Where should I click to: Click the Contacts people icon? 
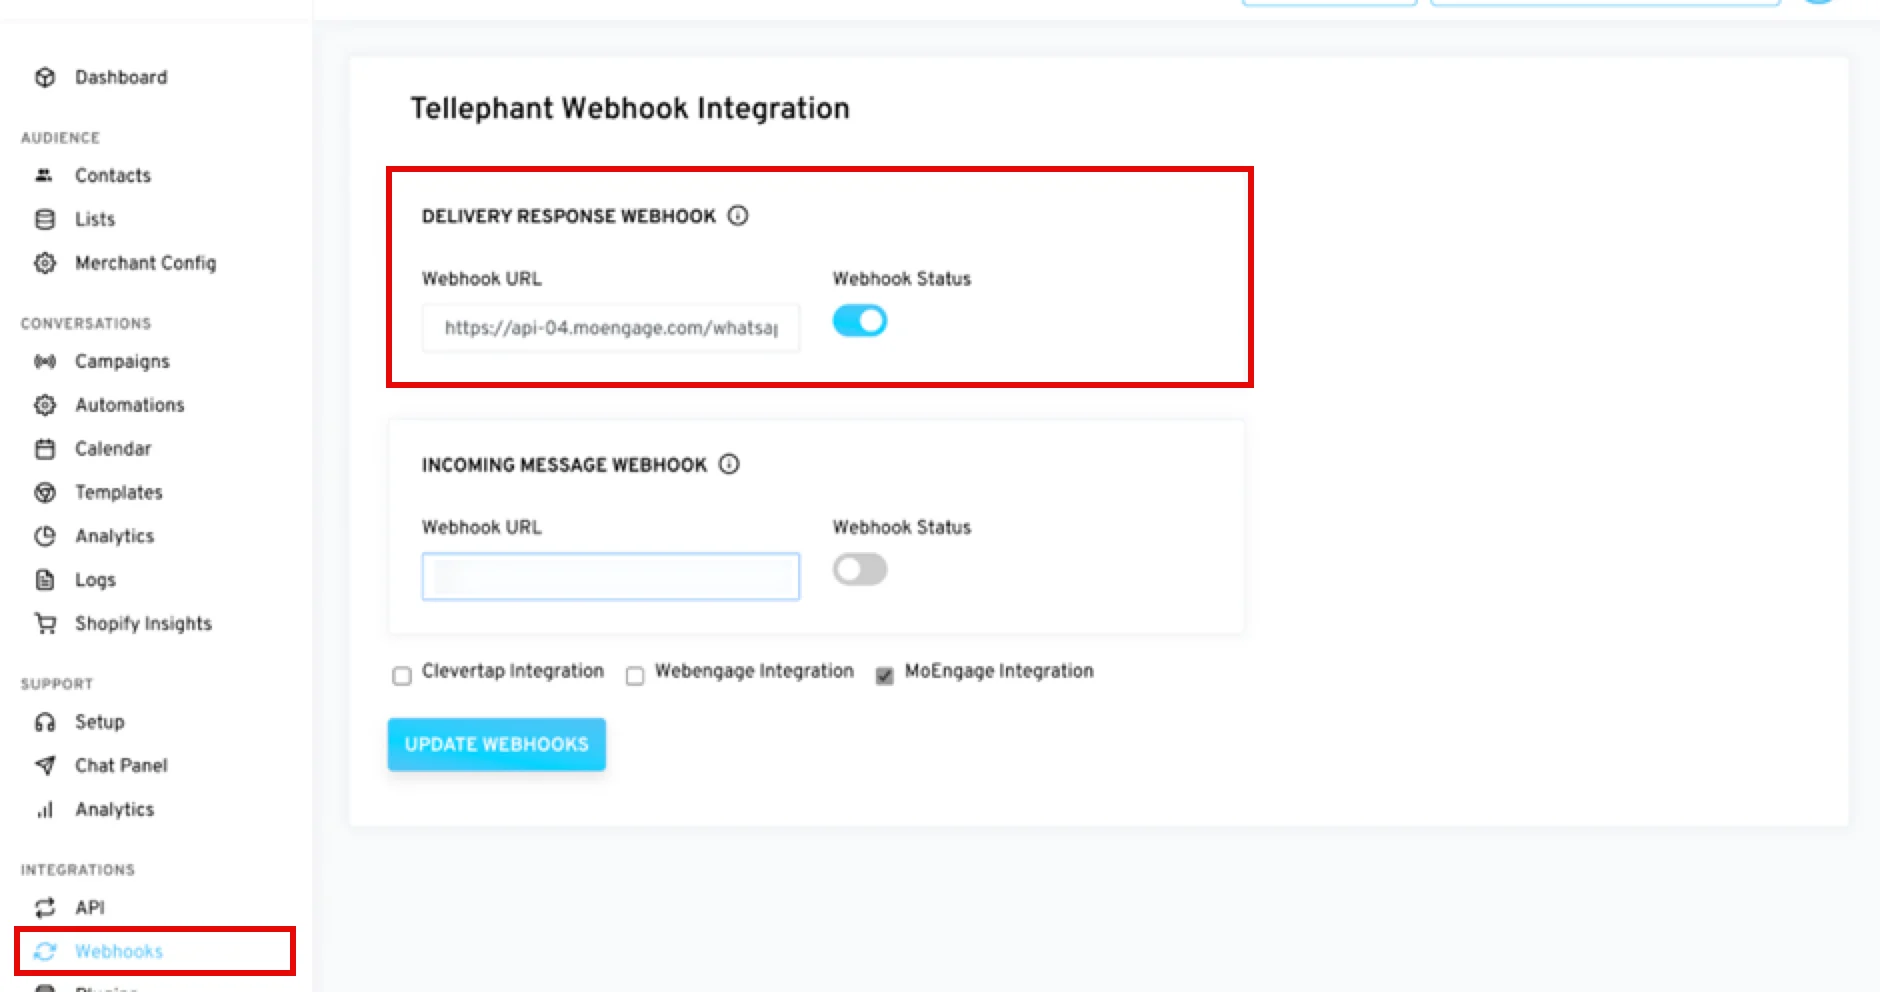tap(44, 175)
